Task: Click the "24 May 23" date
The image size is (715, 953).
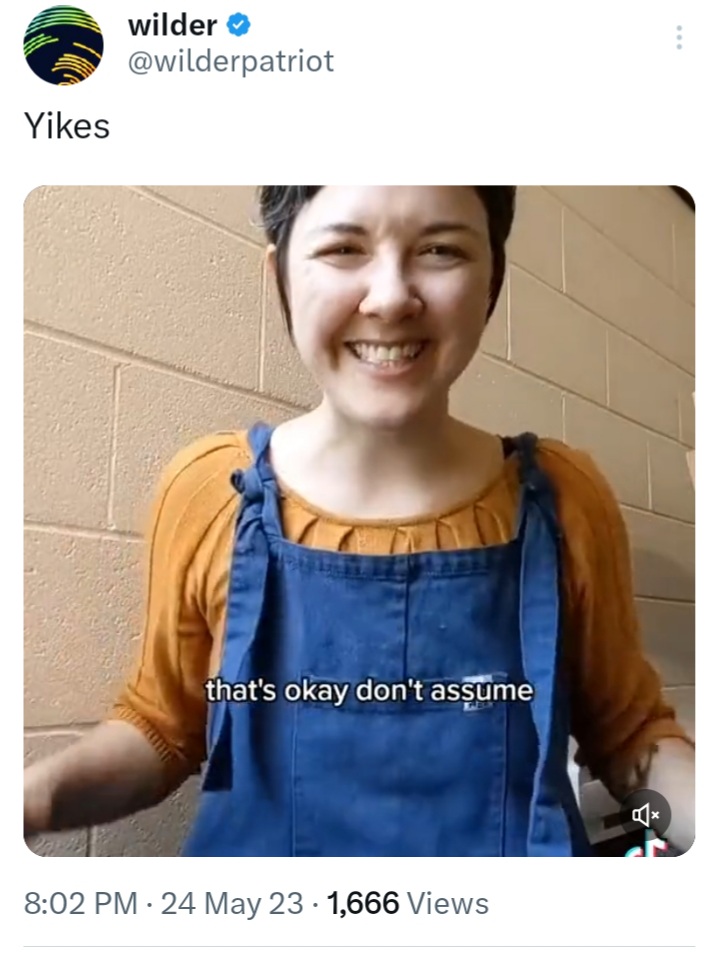Action: click(x=232, y=903)
